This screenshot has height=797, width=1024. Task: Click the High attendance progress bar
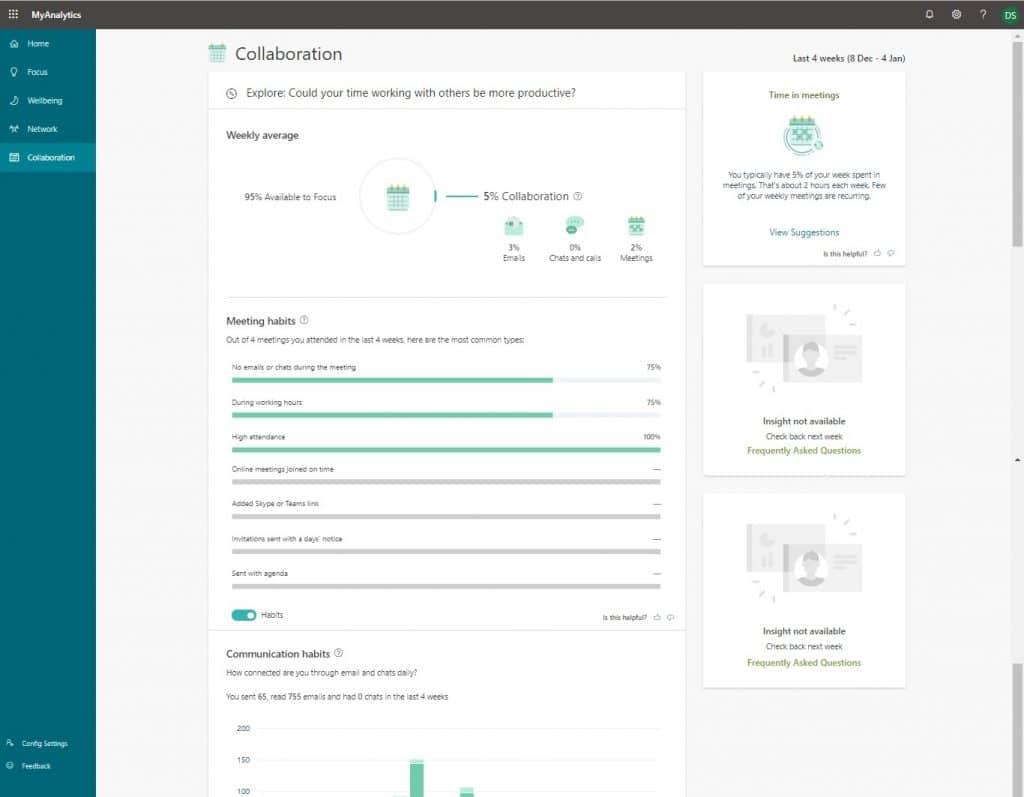tap(446, 450)
